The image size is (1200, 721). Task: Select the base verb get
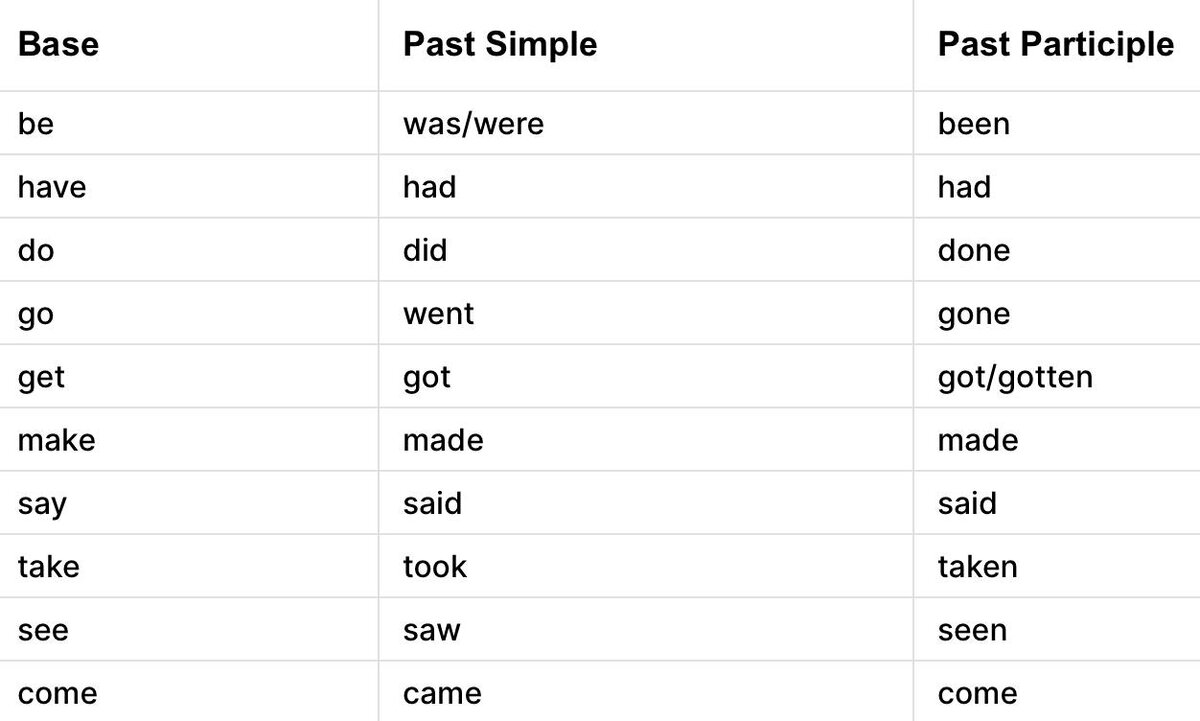click(41, 378)
